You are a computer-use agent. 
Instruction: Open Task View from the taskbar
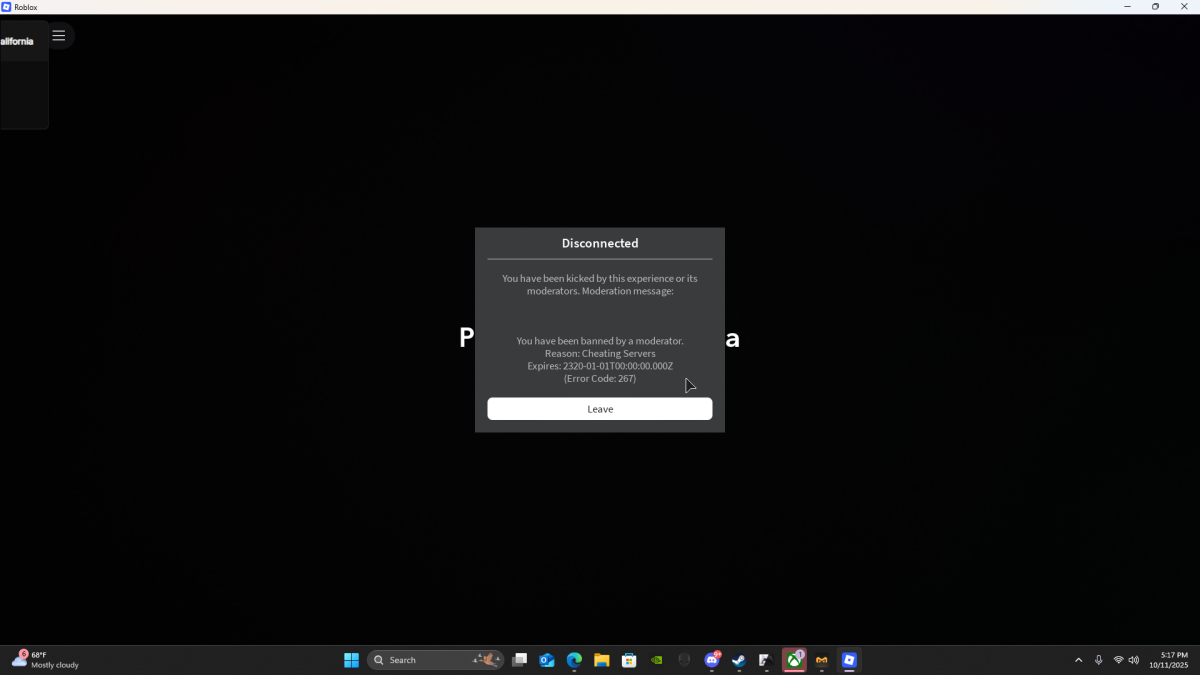pos(519,660)
